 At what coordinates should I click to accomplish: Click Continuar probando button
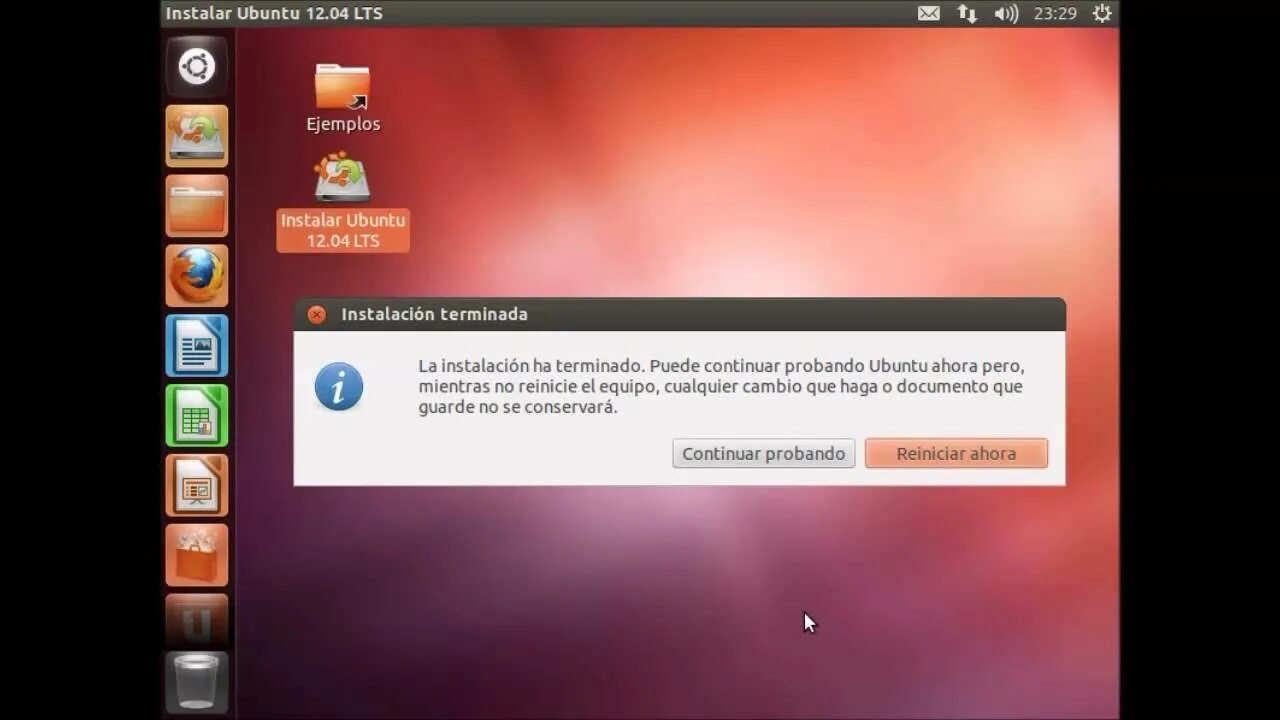pos(764,453)
